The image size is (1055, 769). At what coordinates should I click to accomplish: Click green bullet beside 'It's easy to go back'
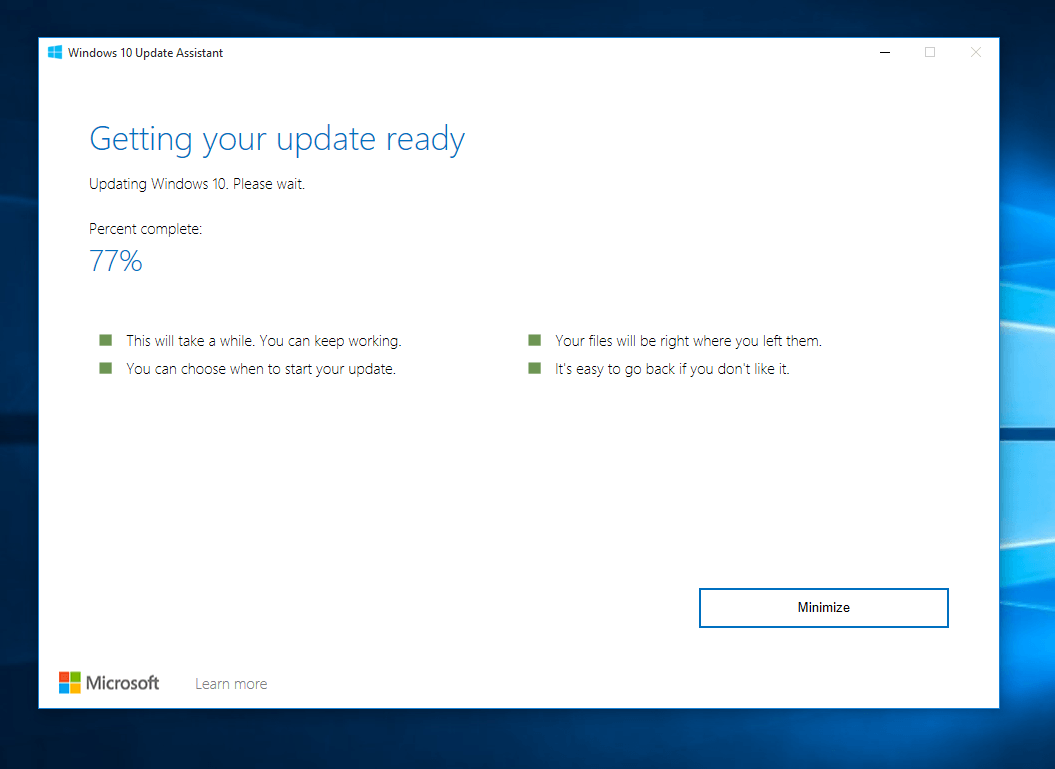535,368
